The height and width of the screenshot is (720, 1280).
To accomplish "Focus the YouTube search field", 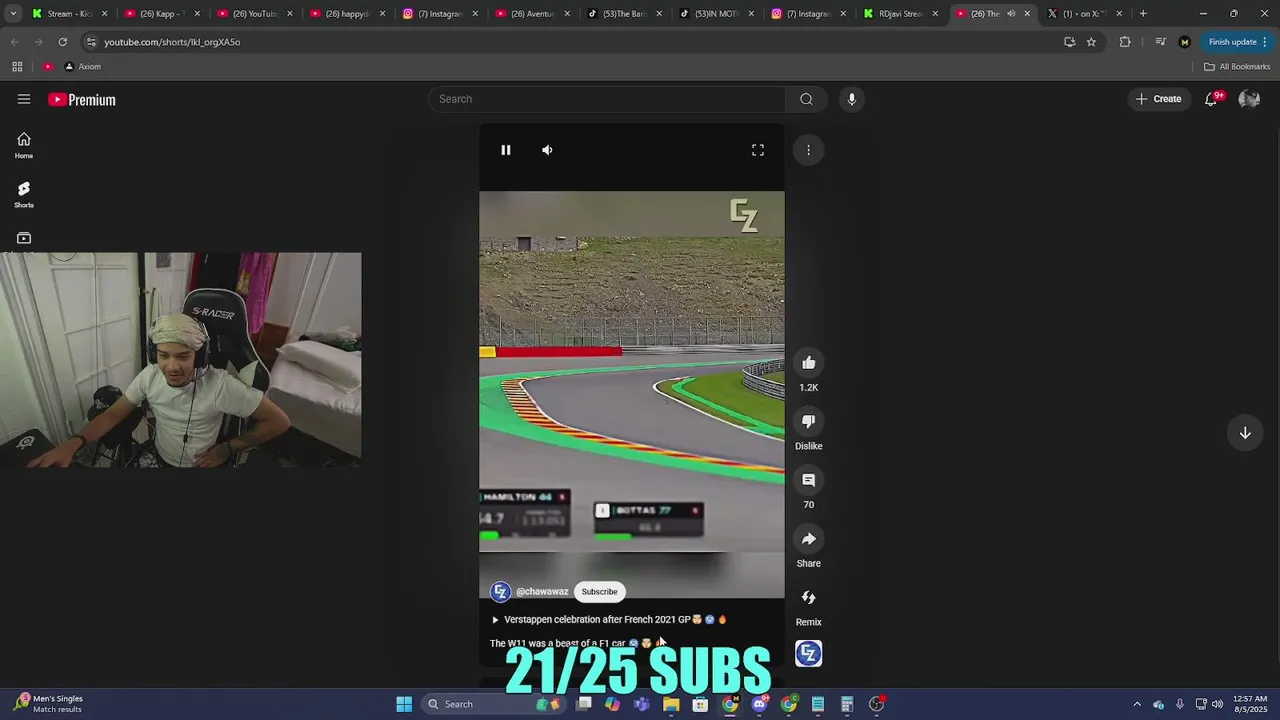I will pyautogui.click(x=608, y=99).
